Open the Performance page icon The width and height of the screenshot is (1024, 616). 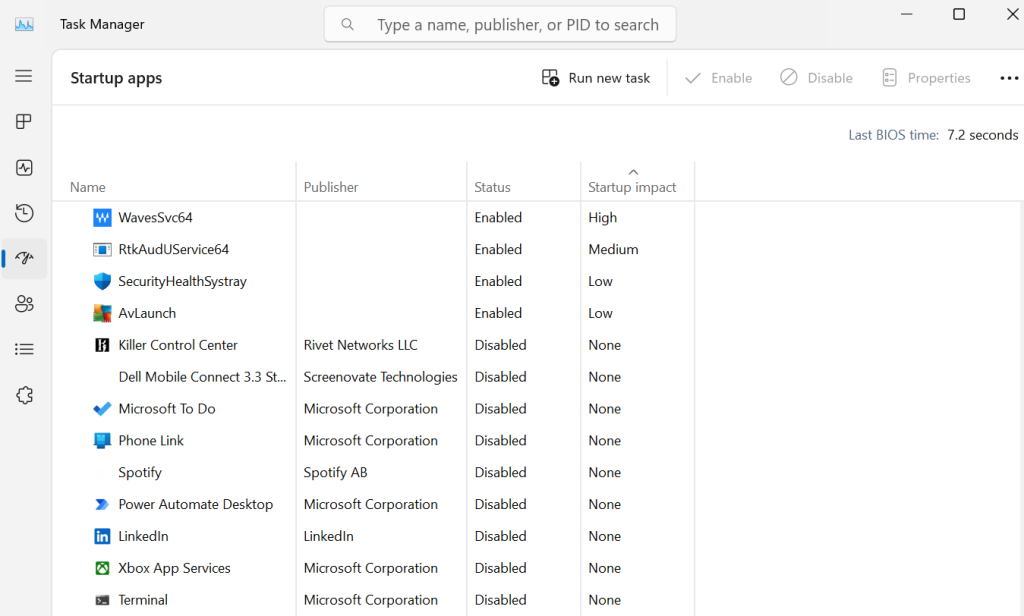pyautogui.click(x=24, y=168)
